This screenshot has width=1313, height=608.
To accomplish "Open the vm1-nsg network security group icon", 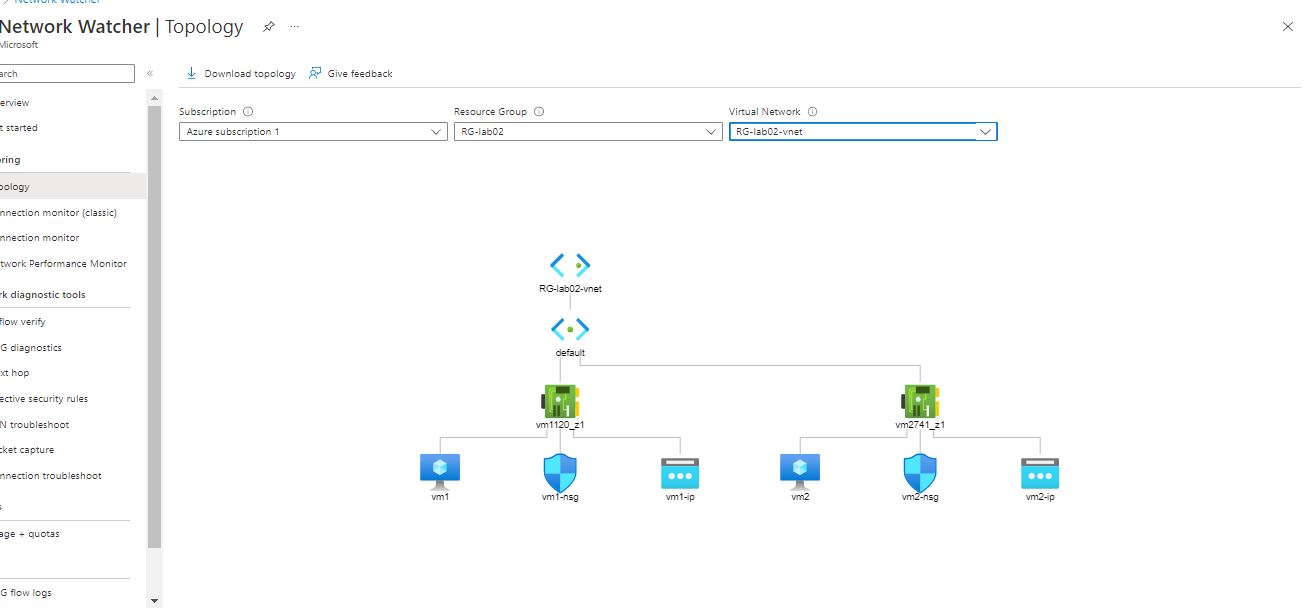I will (559, 470).
